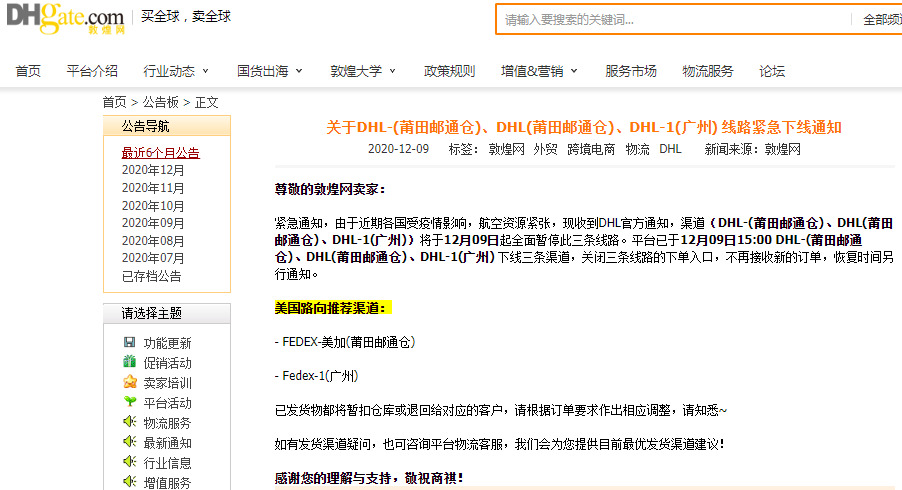This screenshot has width=902, height=490.
Task: Click 公告板 in the breadcrumb
Action: [x=160, y=102]
